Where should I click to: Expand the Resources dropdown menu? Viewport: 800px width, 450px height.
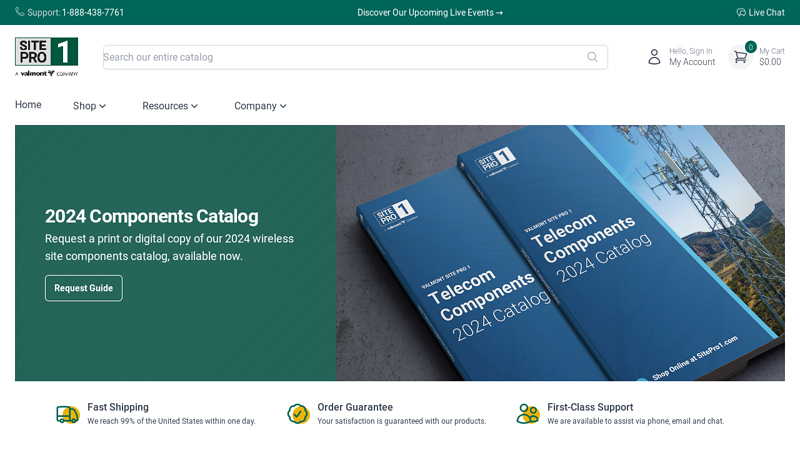tap(170, 106)
